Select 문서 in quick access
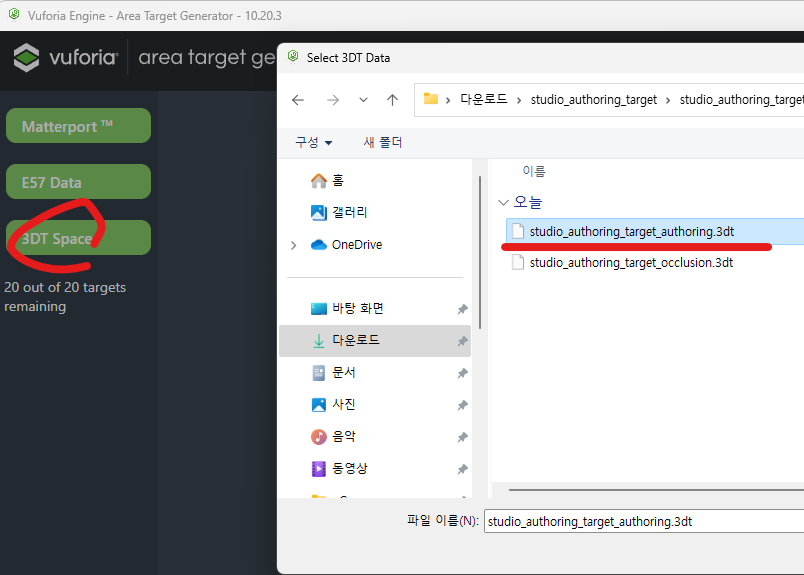Viewport: 804px width, 575px height. click(x=375, y=372)
